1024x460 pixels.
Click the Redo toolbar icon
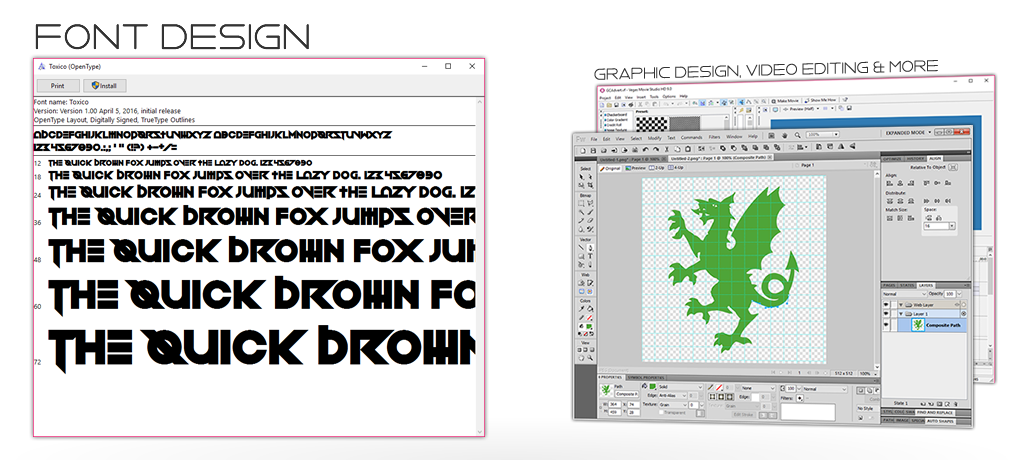point(656,150)
